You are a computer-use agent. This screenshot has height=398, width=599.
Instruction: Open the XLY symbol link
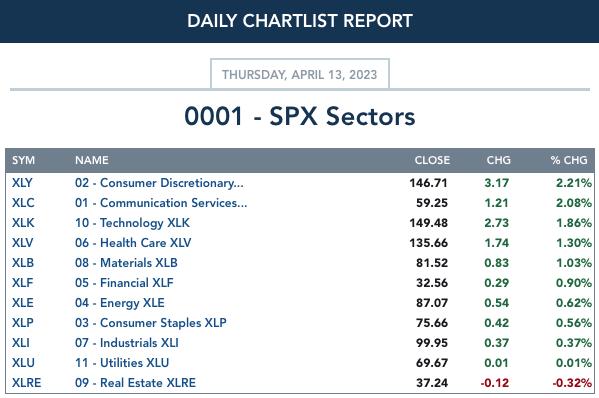coord(22,183)
